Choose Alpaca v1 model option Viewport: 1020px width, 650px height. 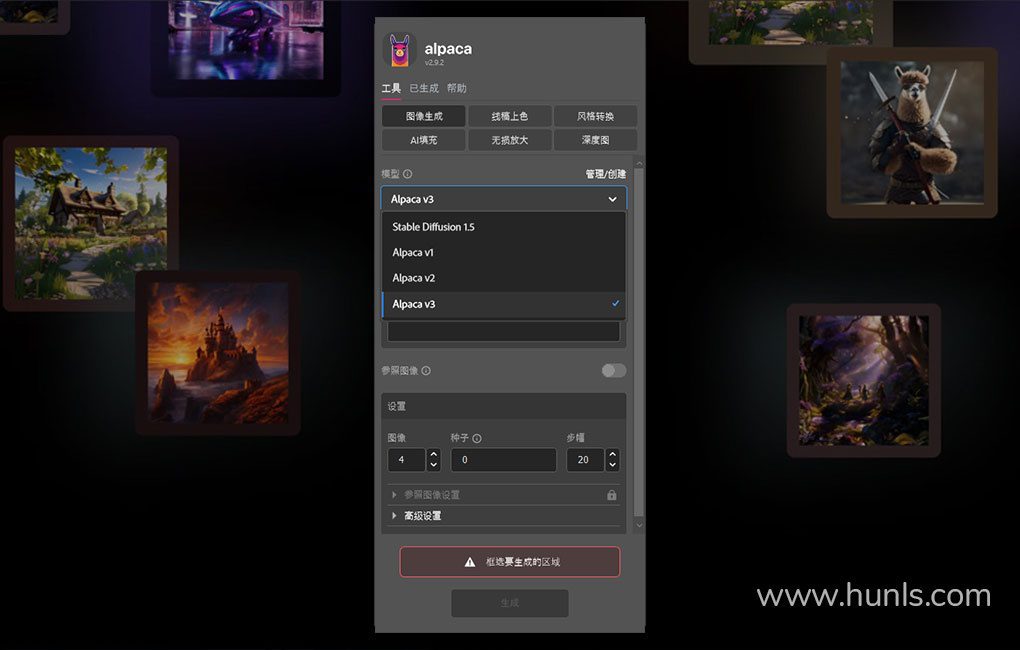[503, 252]
